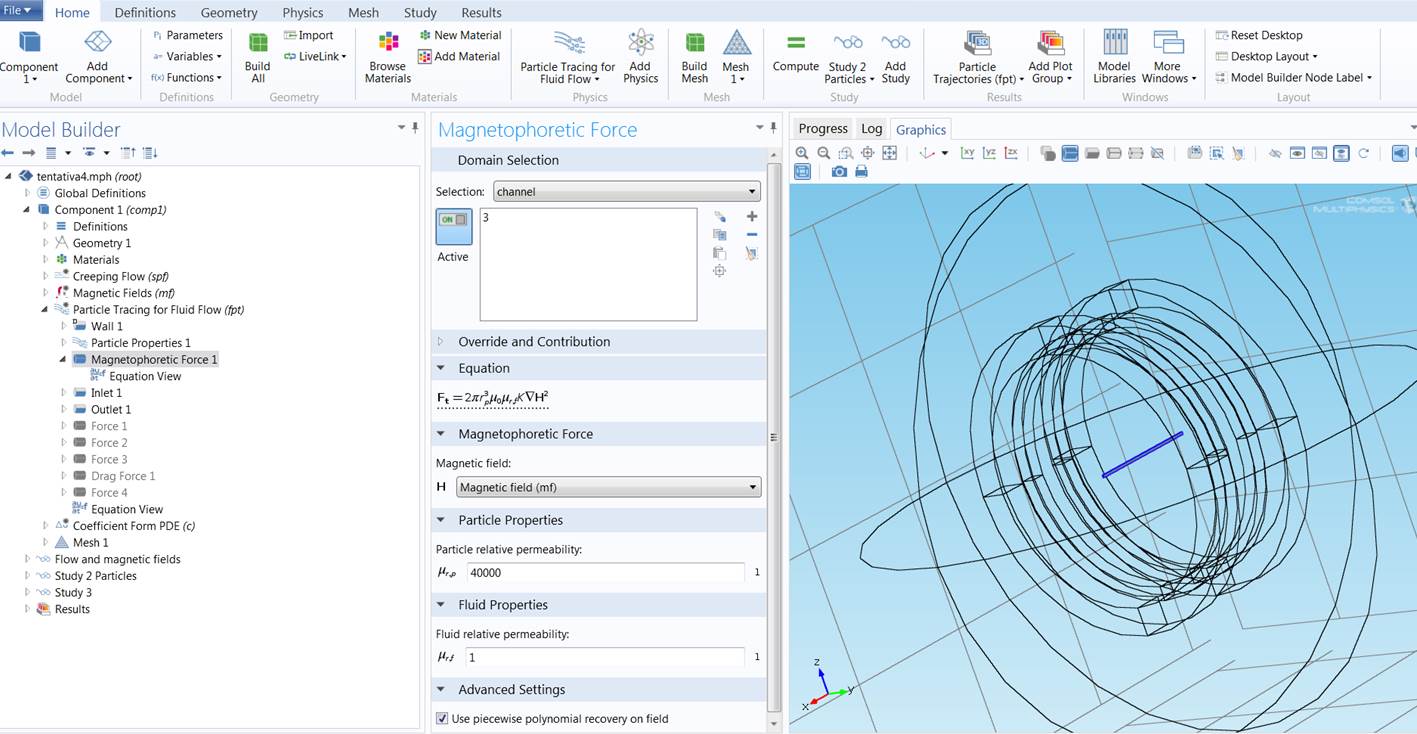This screenshot has height=734, width=1417.
Task: Expand the Results tree node
Action: pyautogui.click(x=27, y=609)
